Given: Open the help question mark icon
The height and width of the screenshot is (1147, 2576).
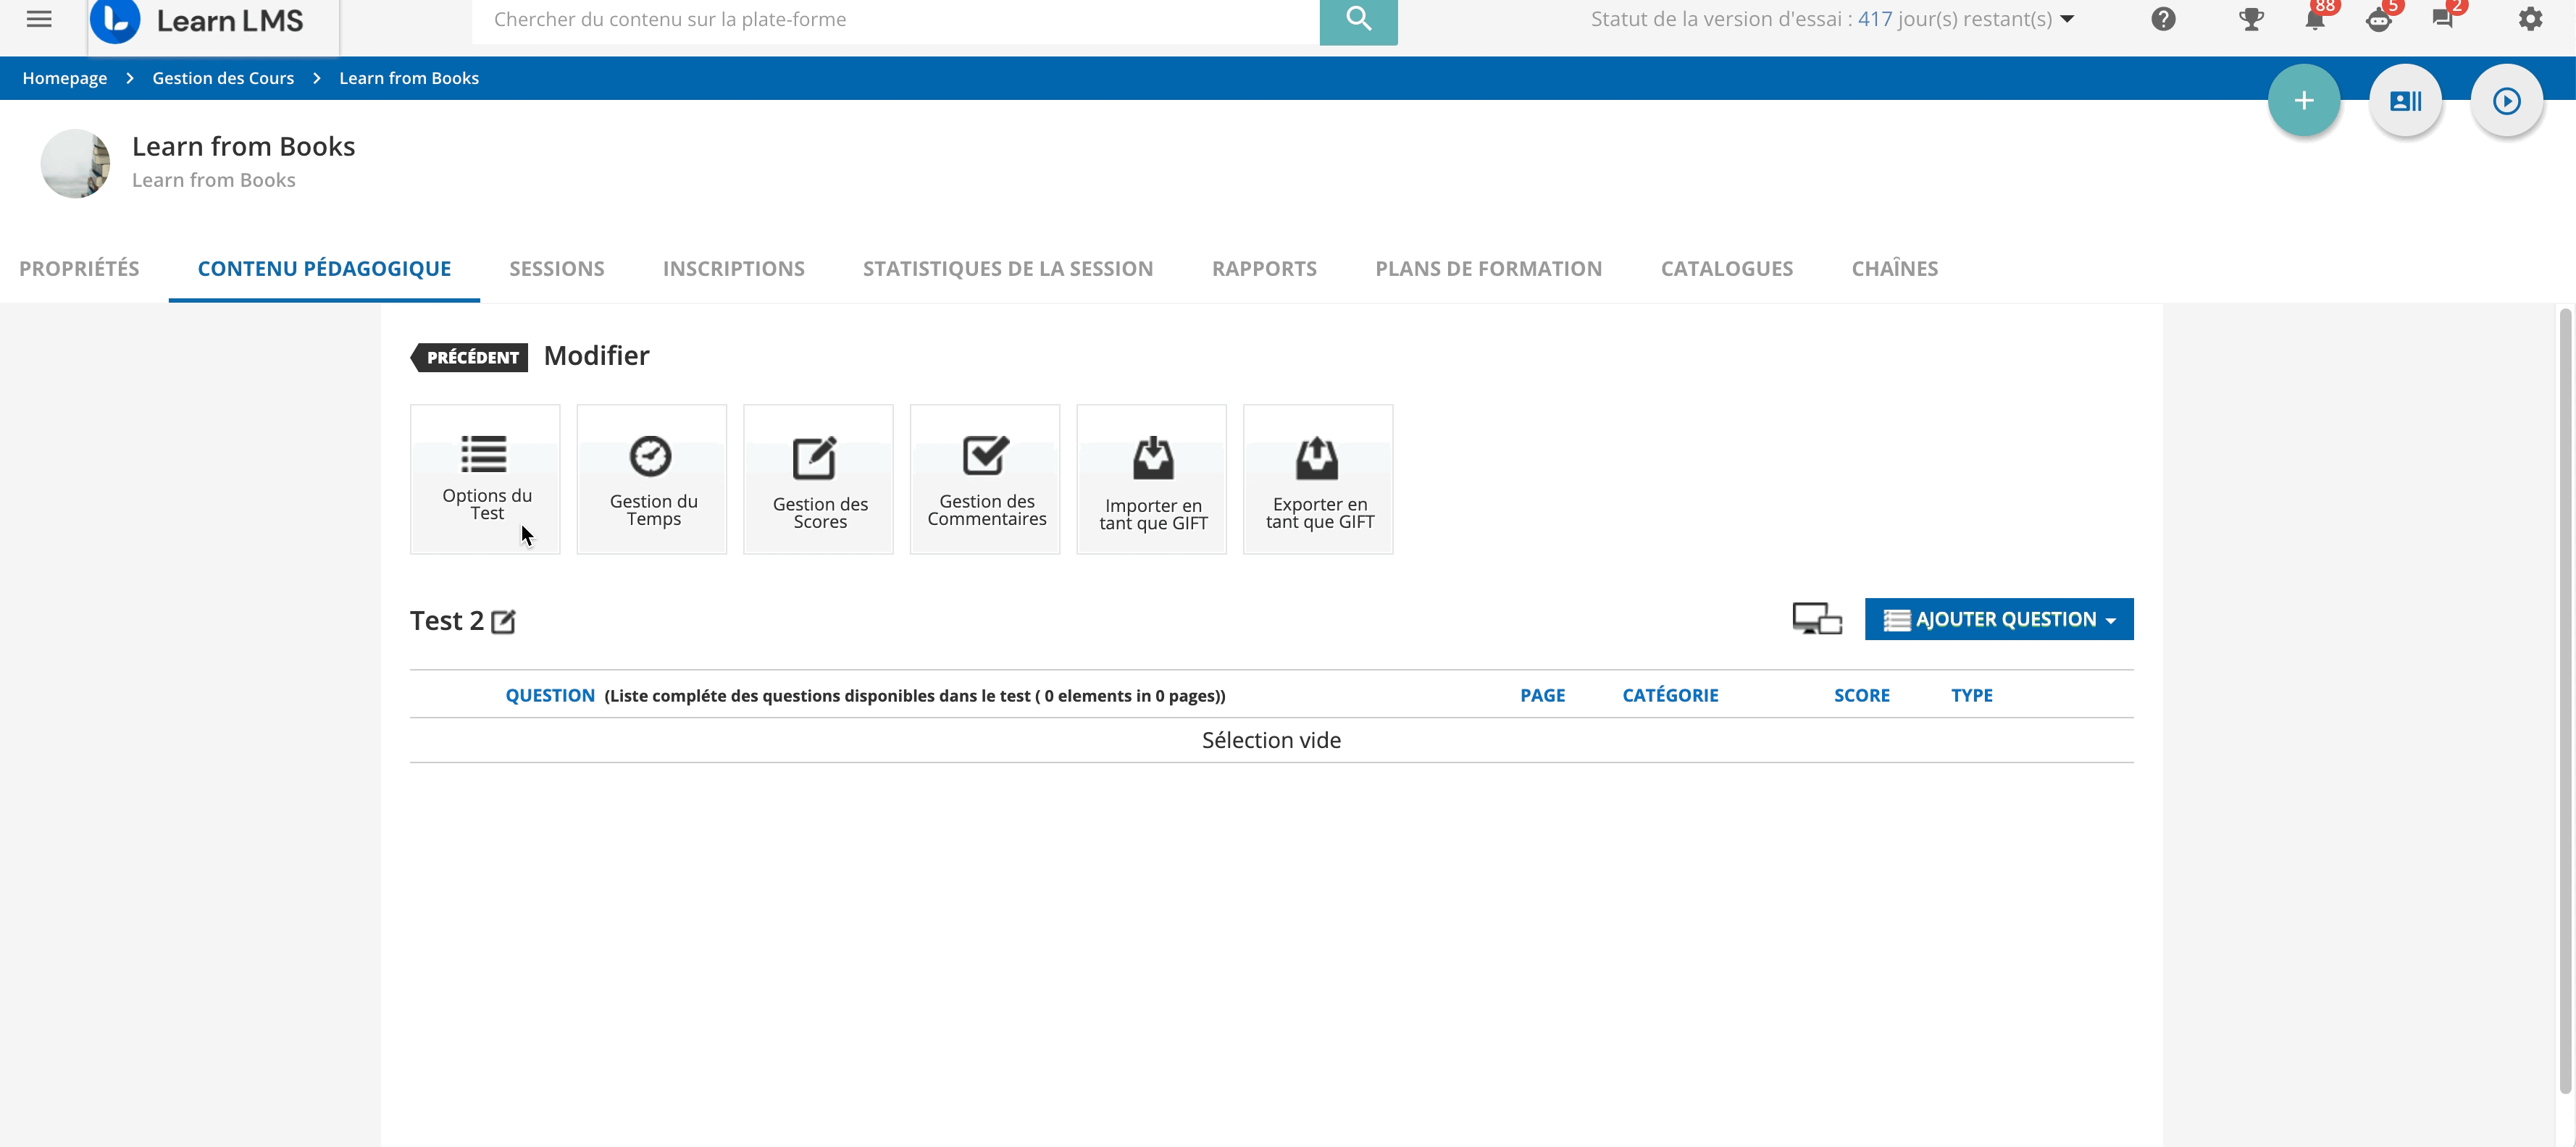Looking at the screenshot, I should (2163, 19).
